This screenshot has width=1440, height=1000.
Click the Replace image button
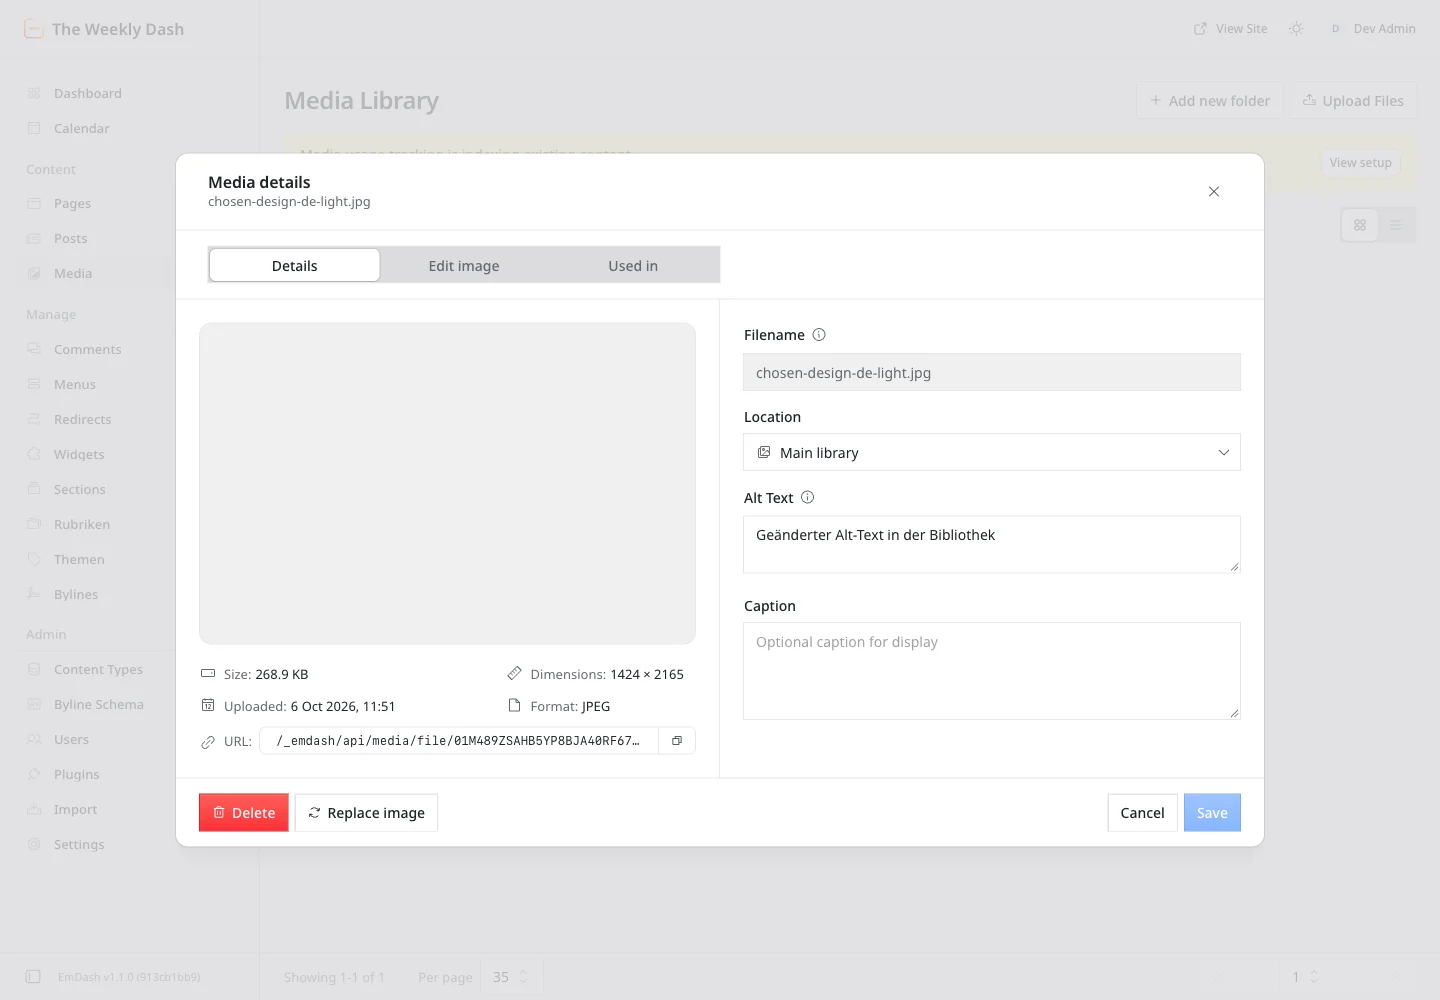coord(366,813)
